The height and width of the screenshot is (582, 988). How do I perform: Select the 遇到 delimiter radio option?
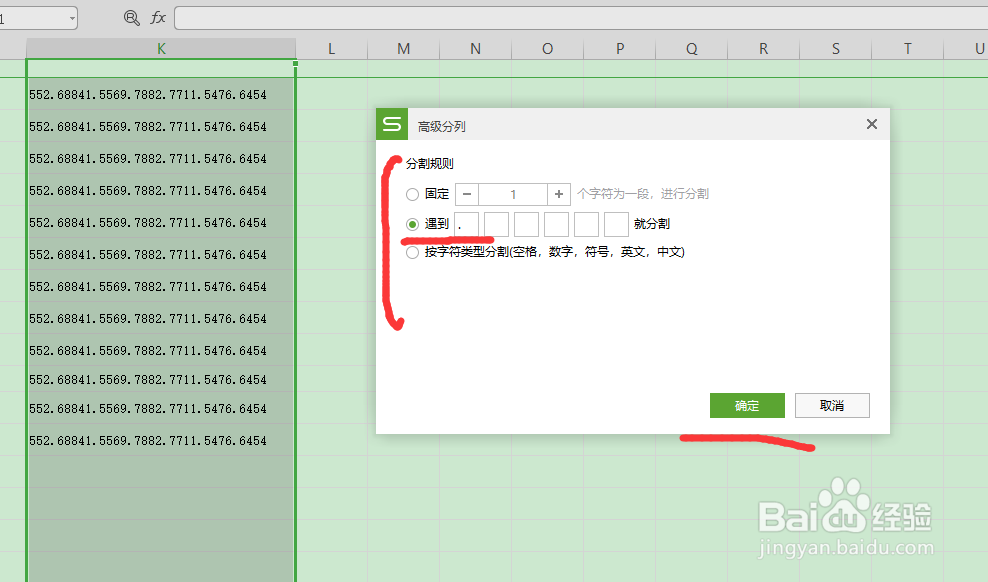coord(412,224)
